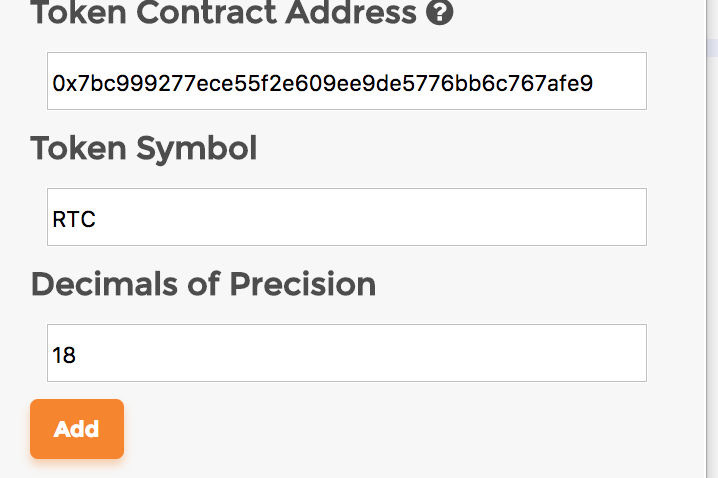Select the blue highlighted strip at right edge
The image size is (718, 478).
point(713,48)
